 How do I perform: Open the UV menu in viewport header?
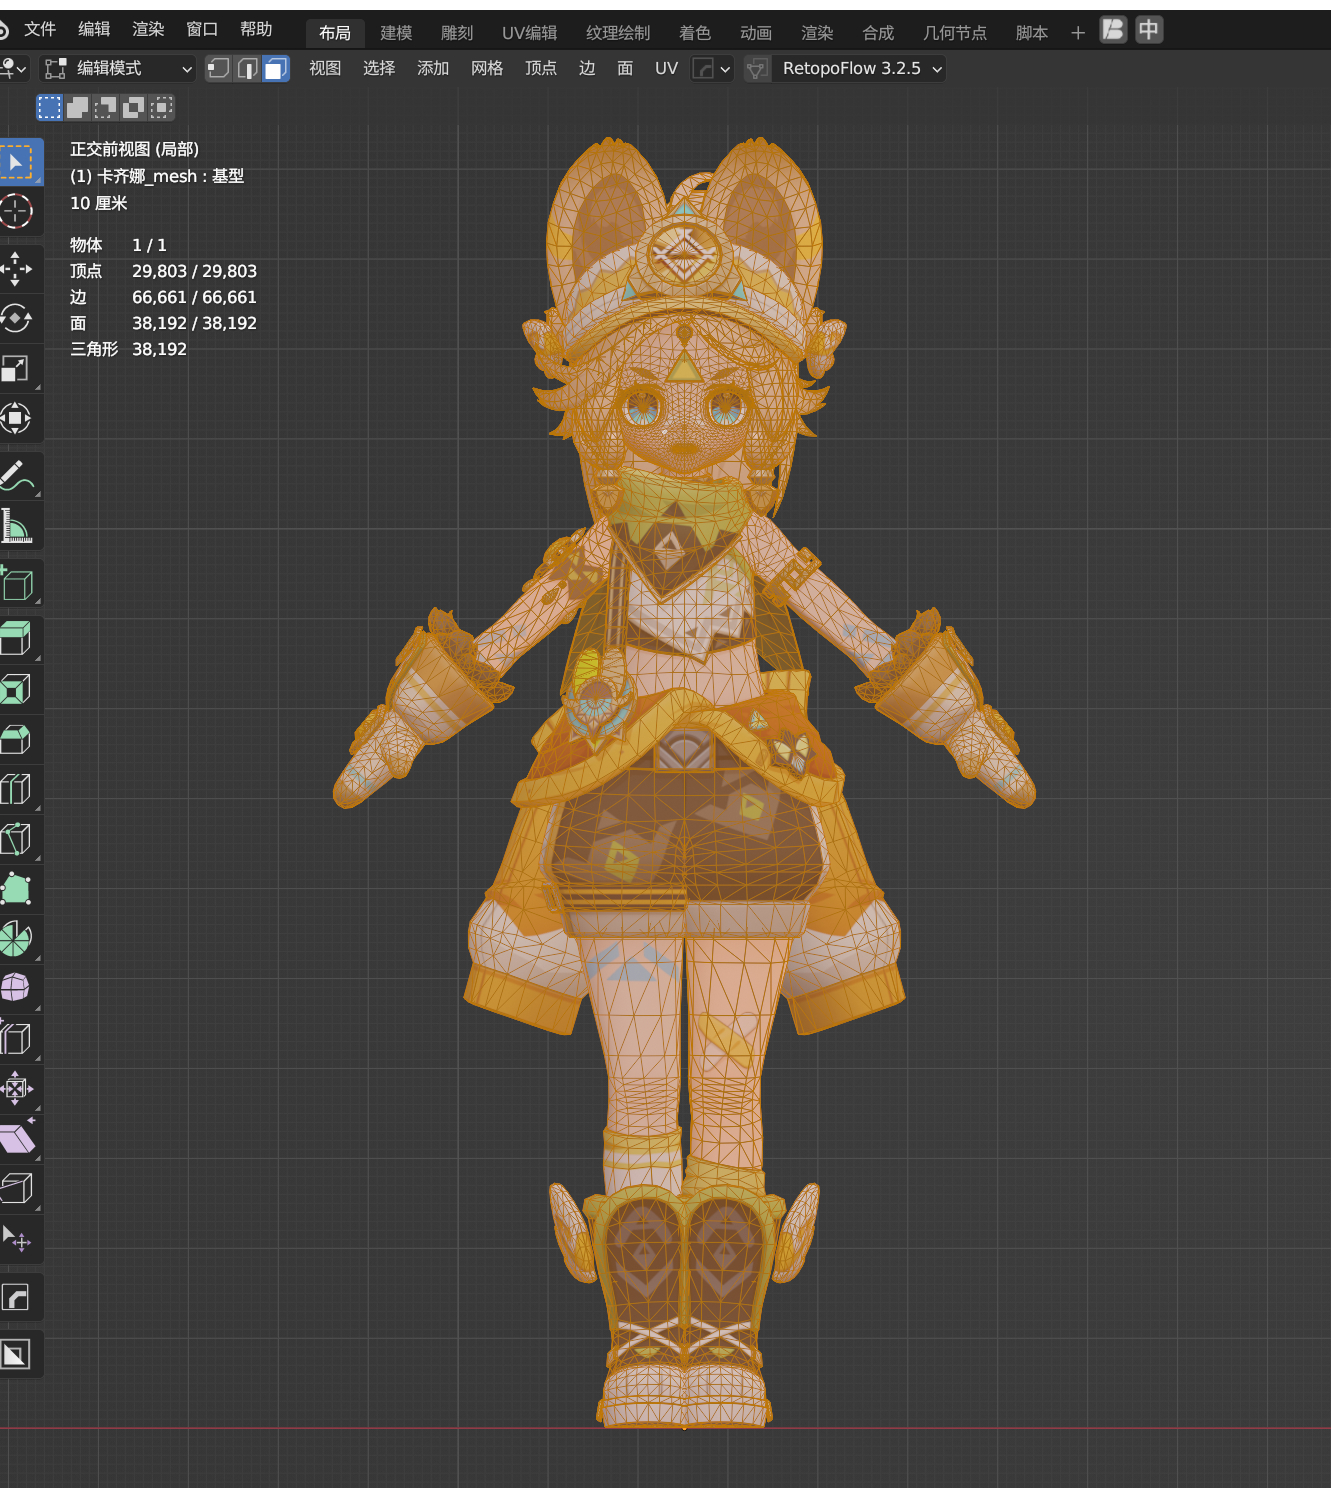point(666,68)
